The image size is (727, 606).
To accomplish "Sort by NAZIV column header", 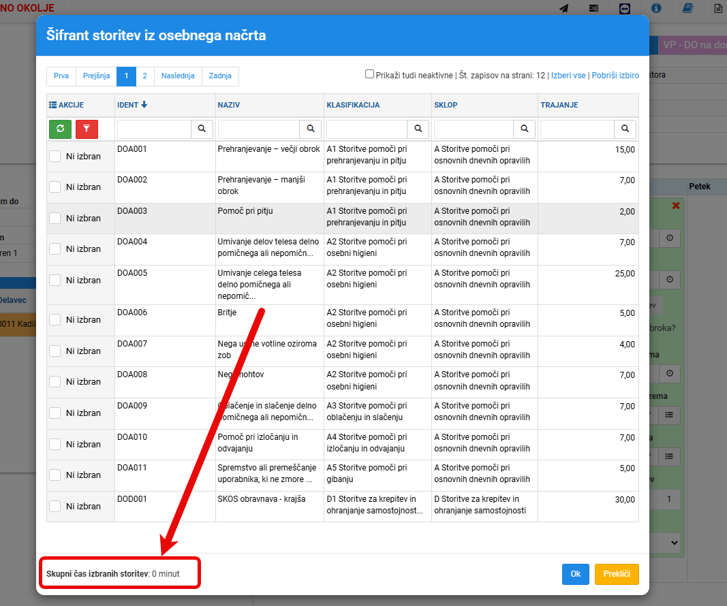I will 229,105.
